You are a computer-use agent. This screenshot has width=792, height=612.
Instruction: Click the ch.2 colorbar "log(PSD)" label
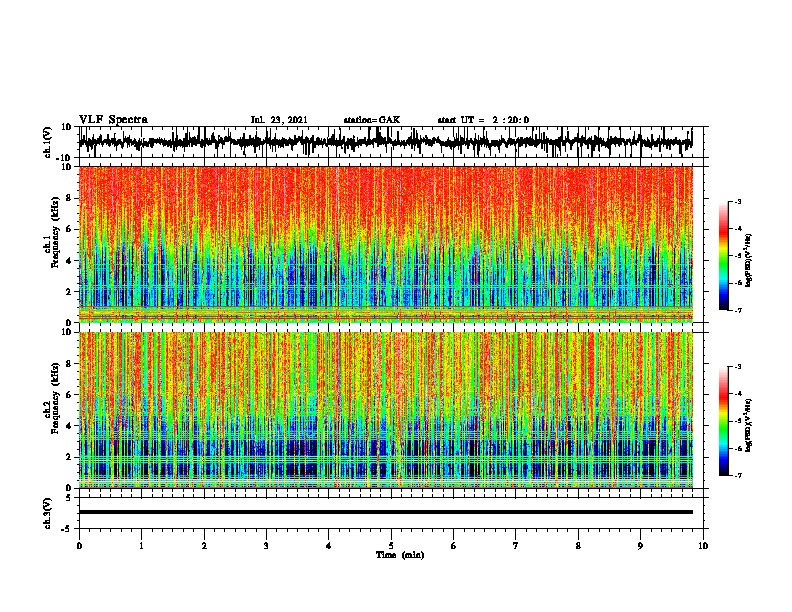(749, 425)
